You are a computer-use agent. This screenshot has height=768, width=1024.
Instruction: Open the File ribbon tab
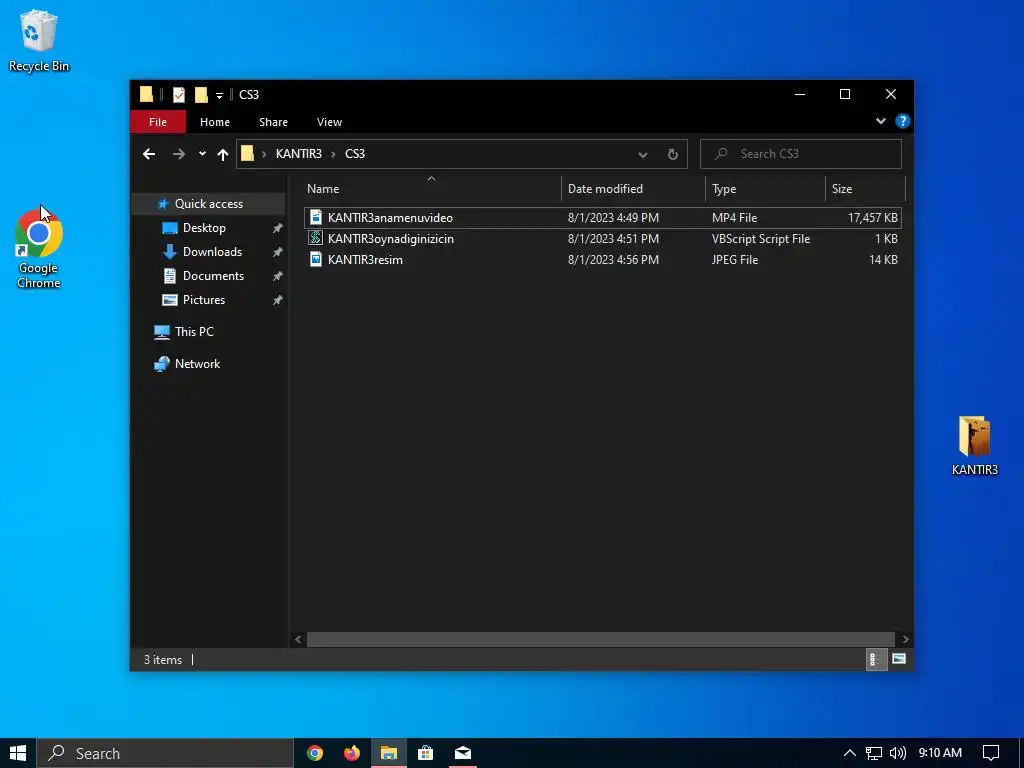(x=157, y=122)
